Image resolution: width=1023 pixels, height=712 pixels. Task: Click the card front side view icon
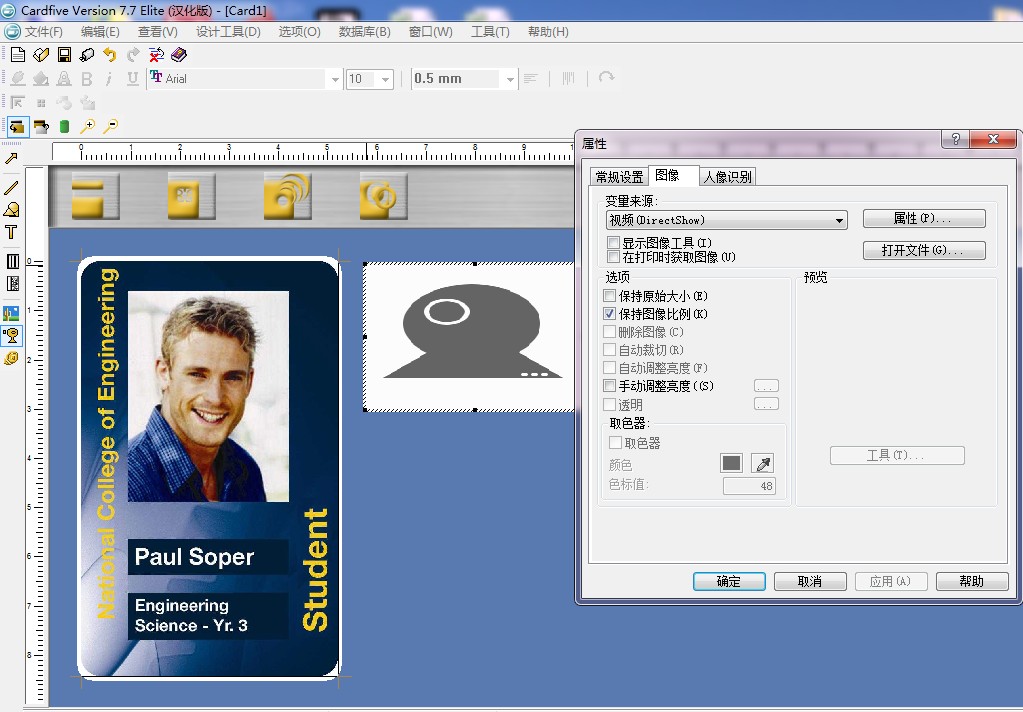point(18,126)
